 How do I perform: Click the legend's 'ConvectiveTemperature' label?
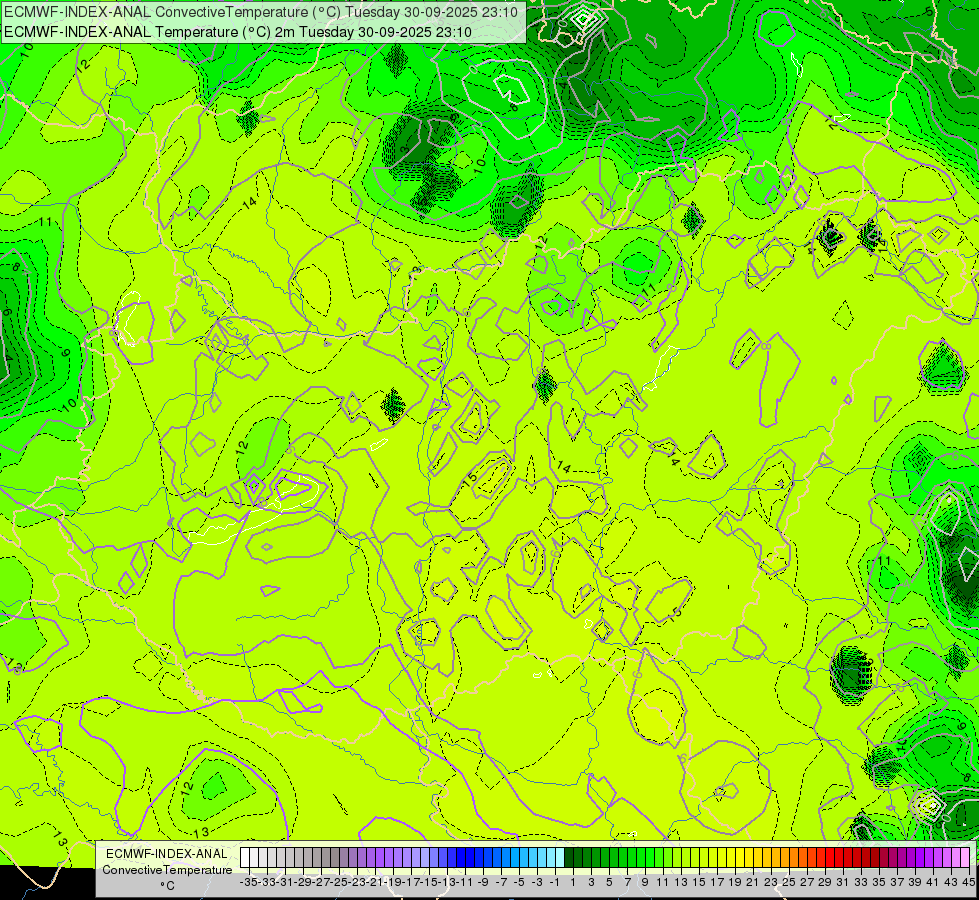(x=167, y=870)
